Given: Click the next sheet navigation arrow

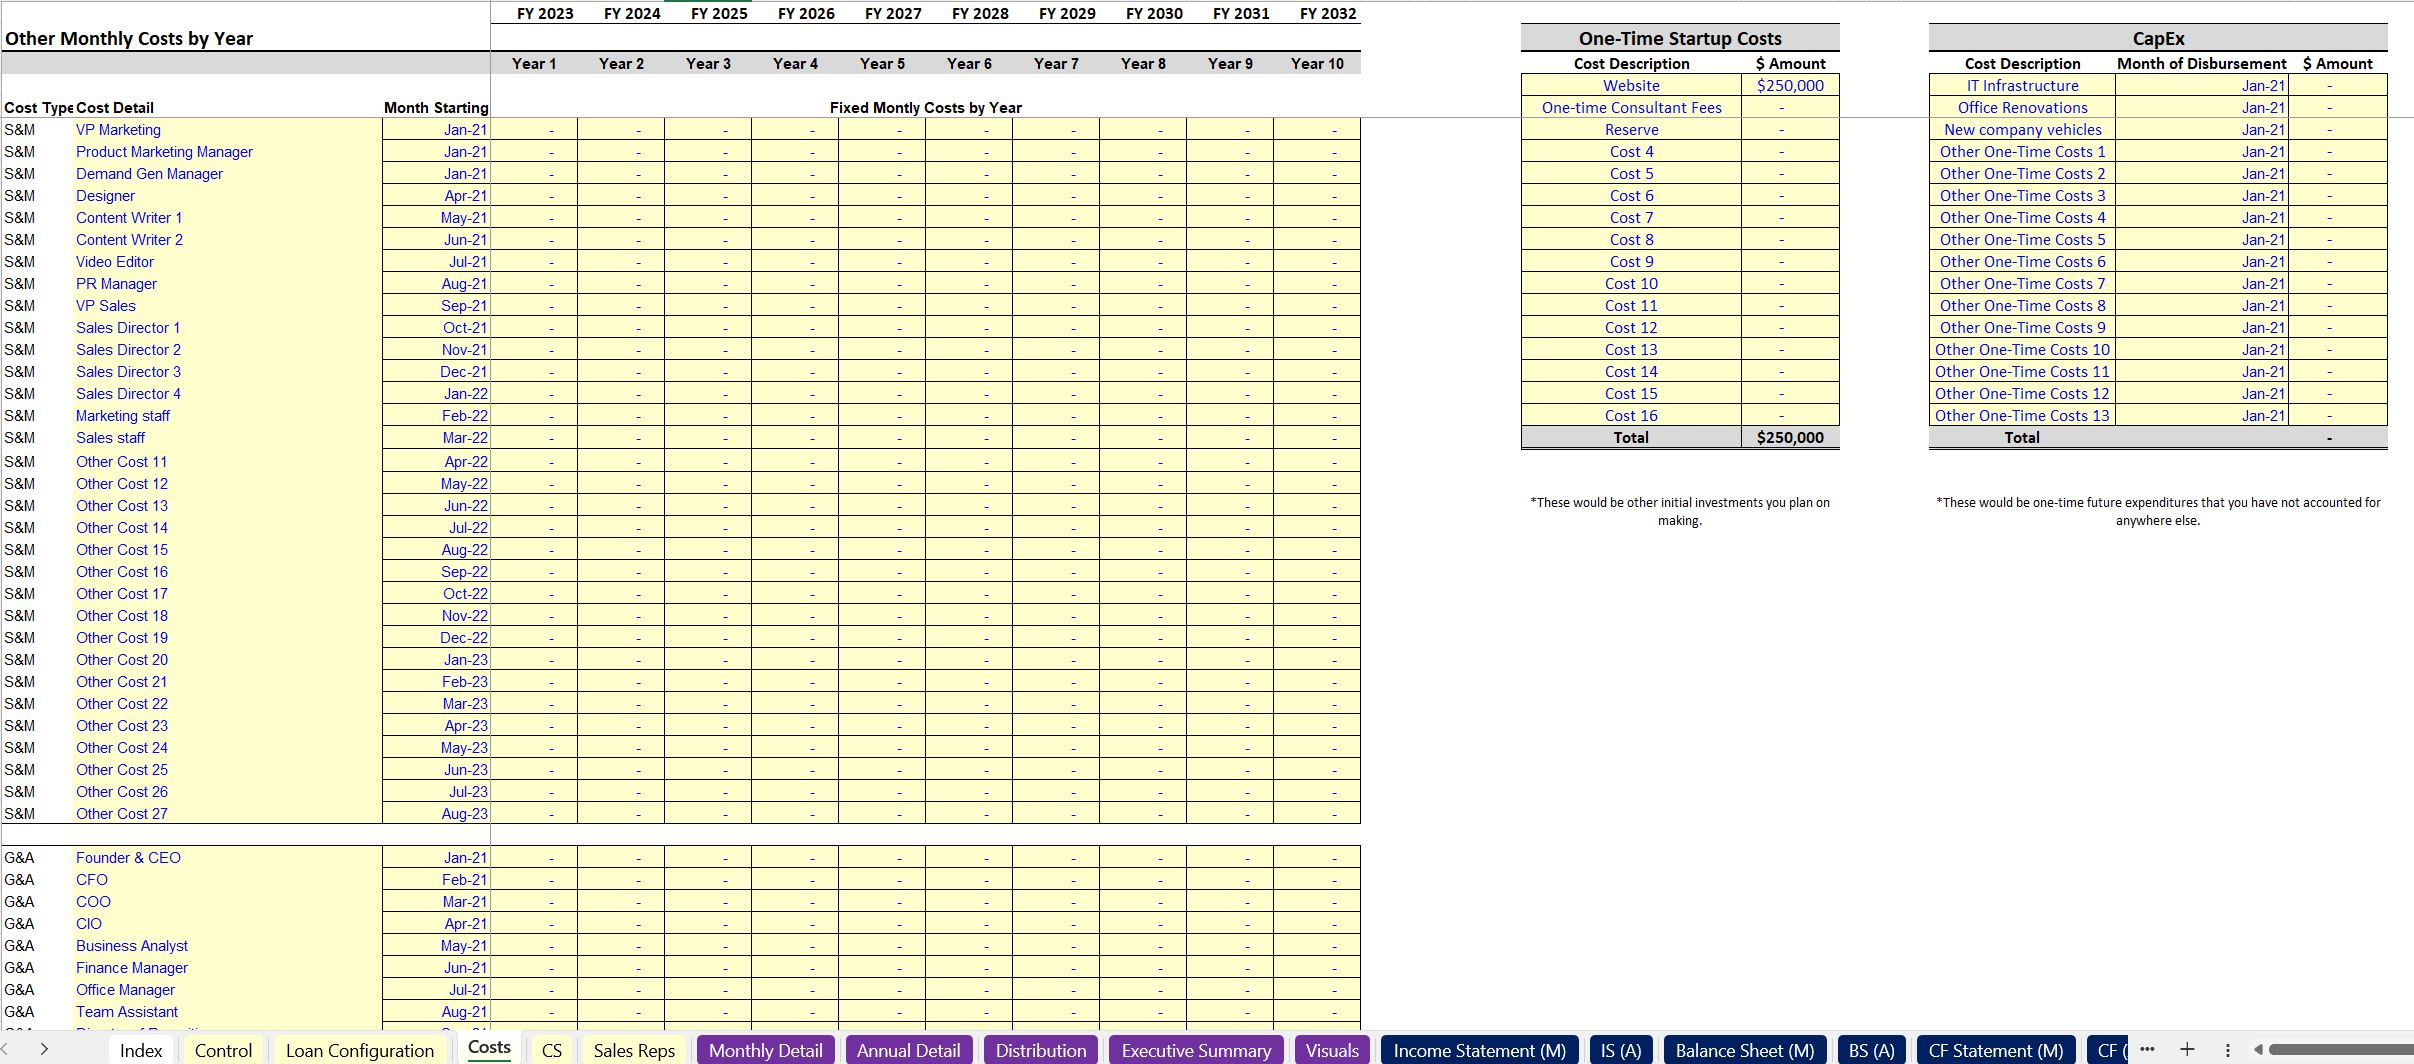Looking at the screenshot, I should coord(44,1049).
